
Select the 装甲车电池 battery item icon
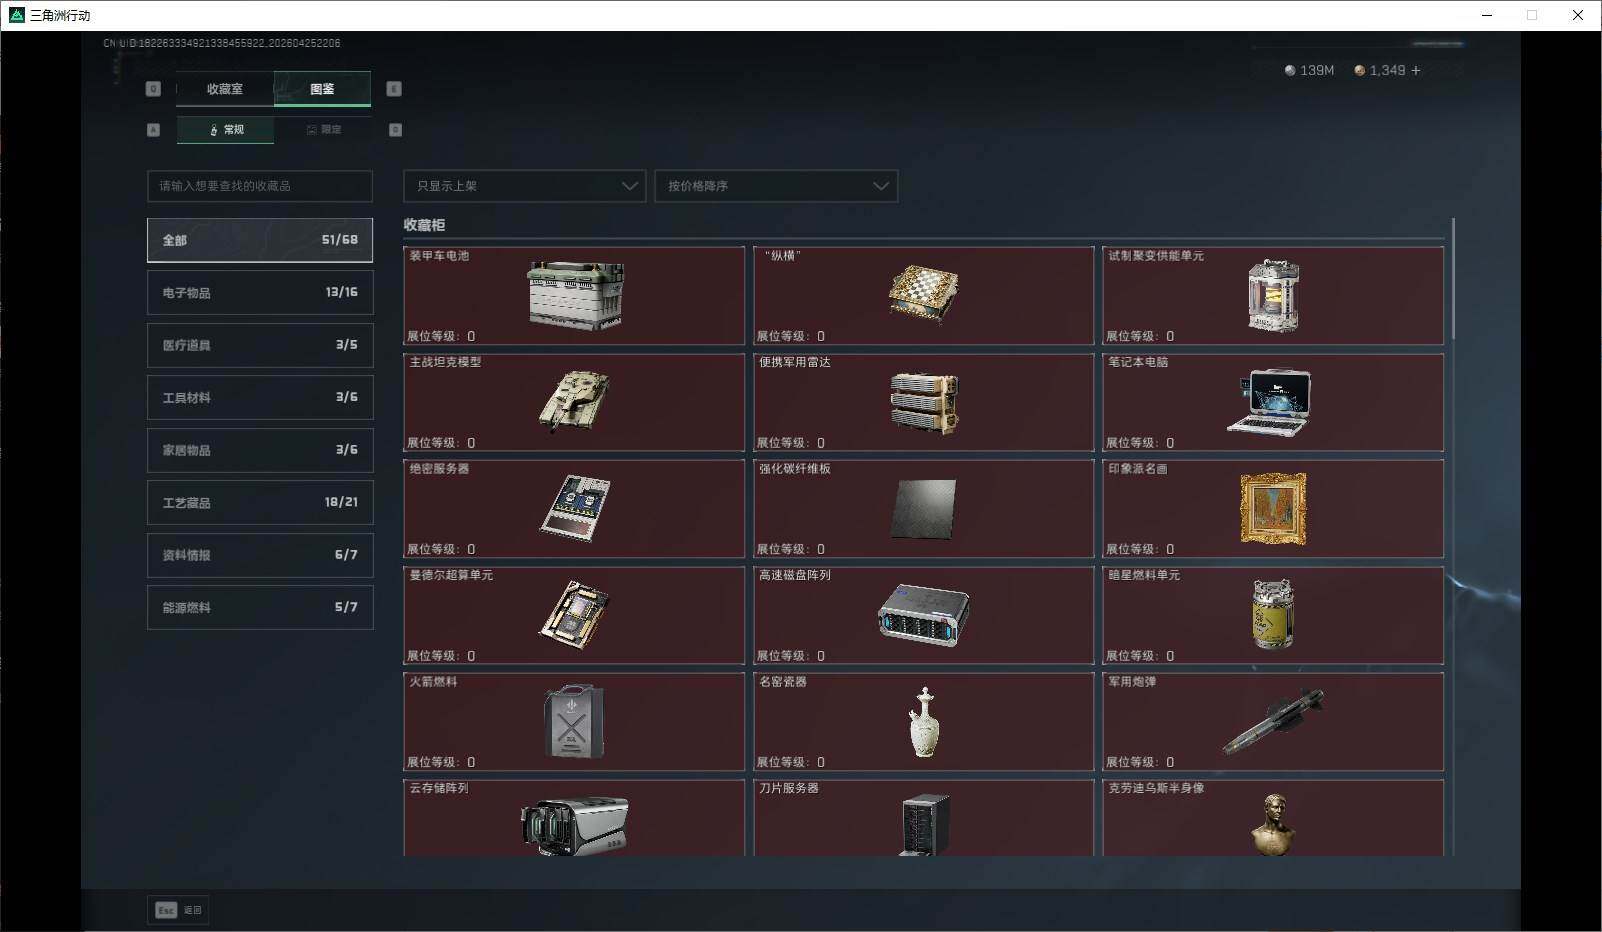click(x=575, y=295)
